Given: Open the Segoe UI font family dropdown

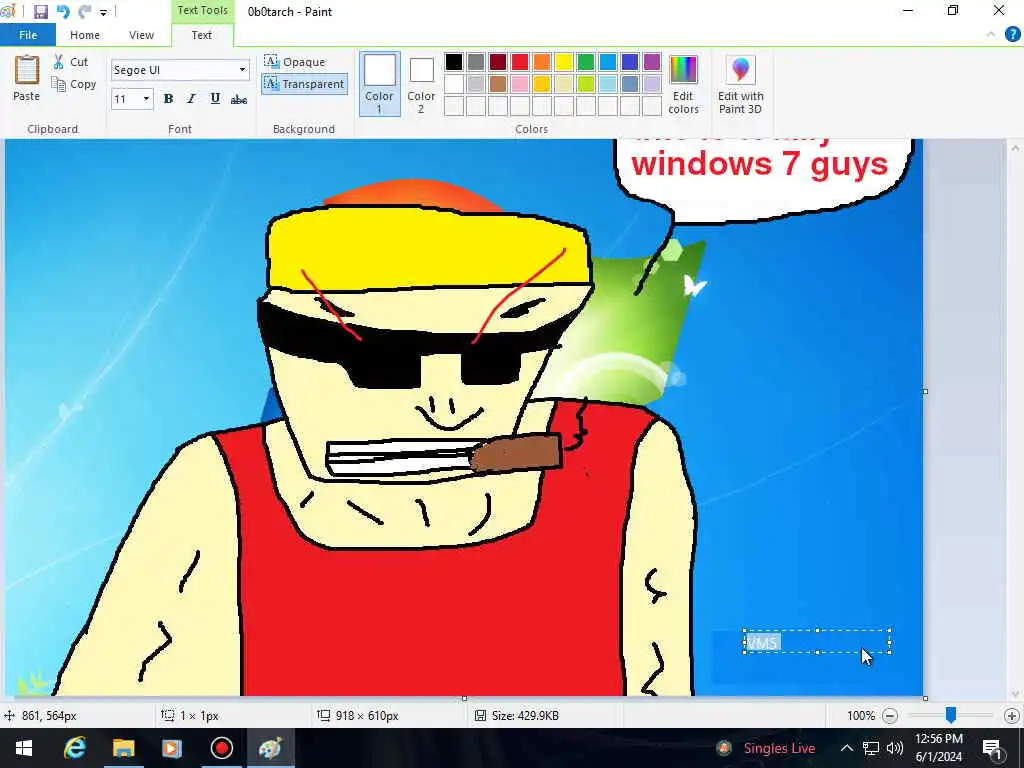Looking at the screenshot, I should tap(242, 69).
